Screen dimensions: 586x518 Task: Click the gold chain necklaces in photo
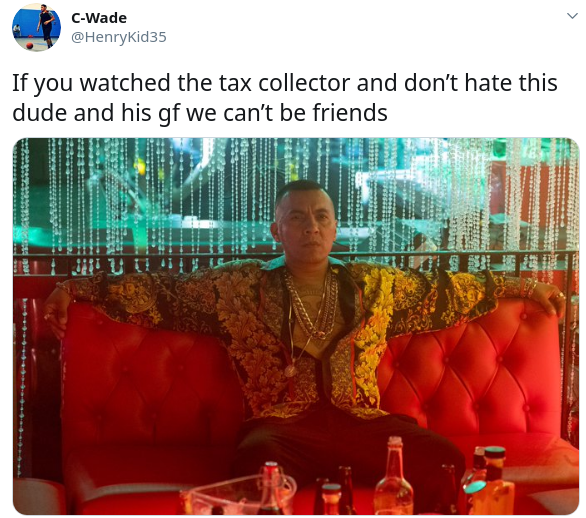310,305
